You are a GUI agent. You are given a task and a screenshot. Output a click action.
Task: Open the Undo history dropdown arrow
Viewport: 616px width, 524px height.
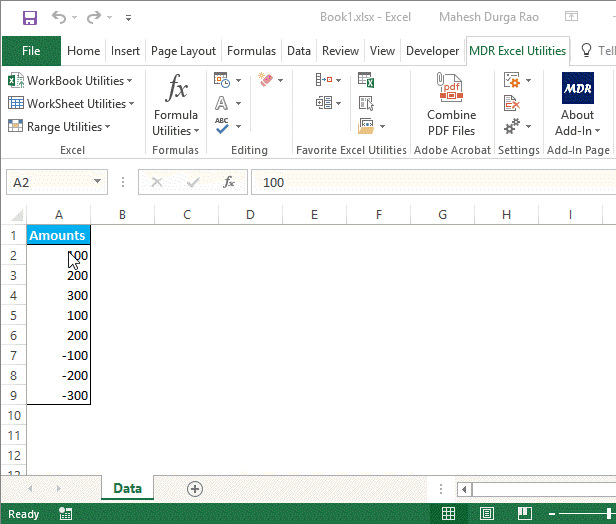(74, 18)
